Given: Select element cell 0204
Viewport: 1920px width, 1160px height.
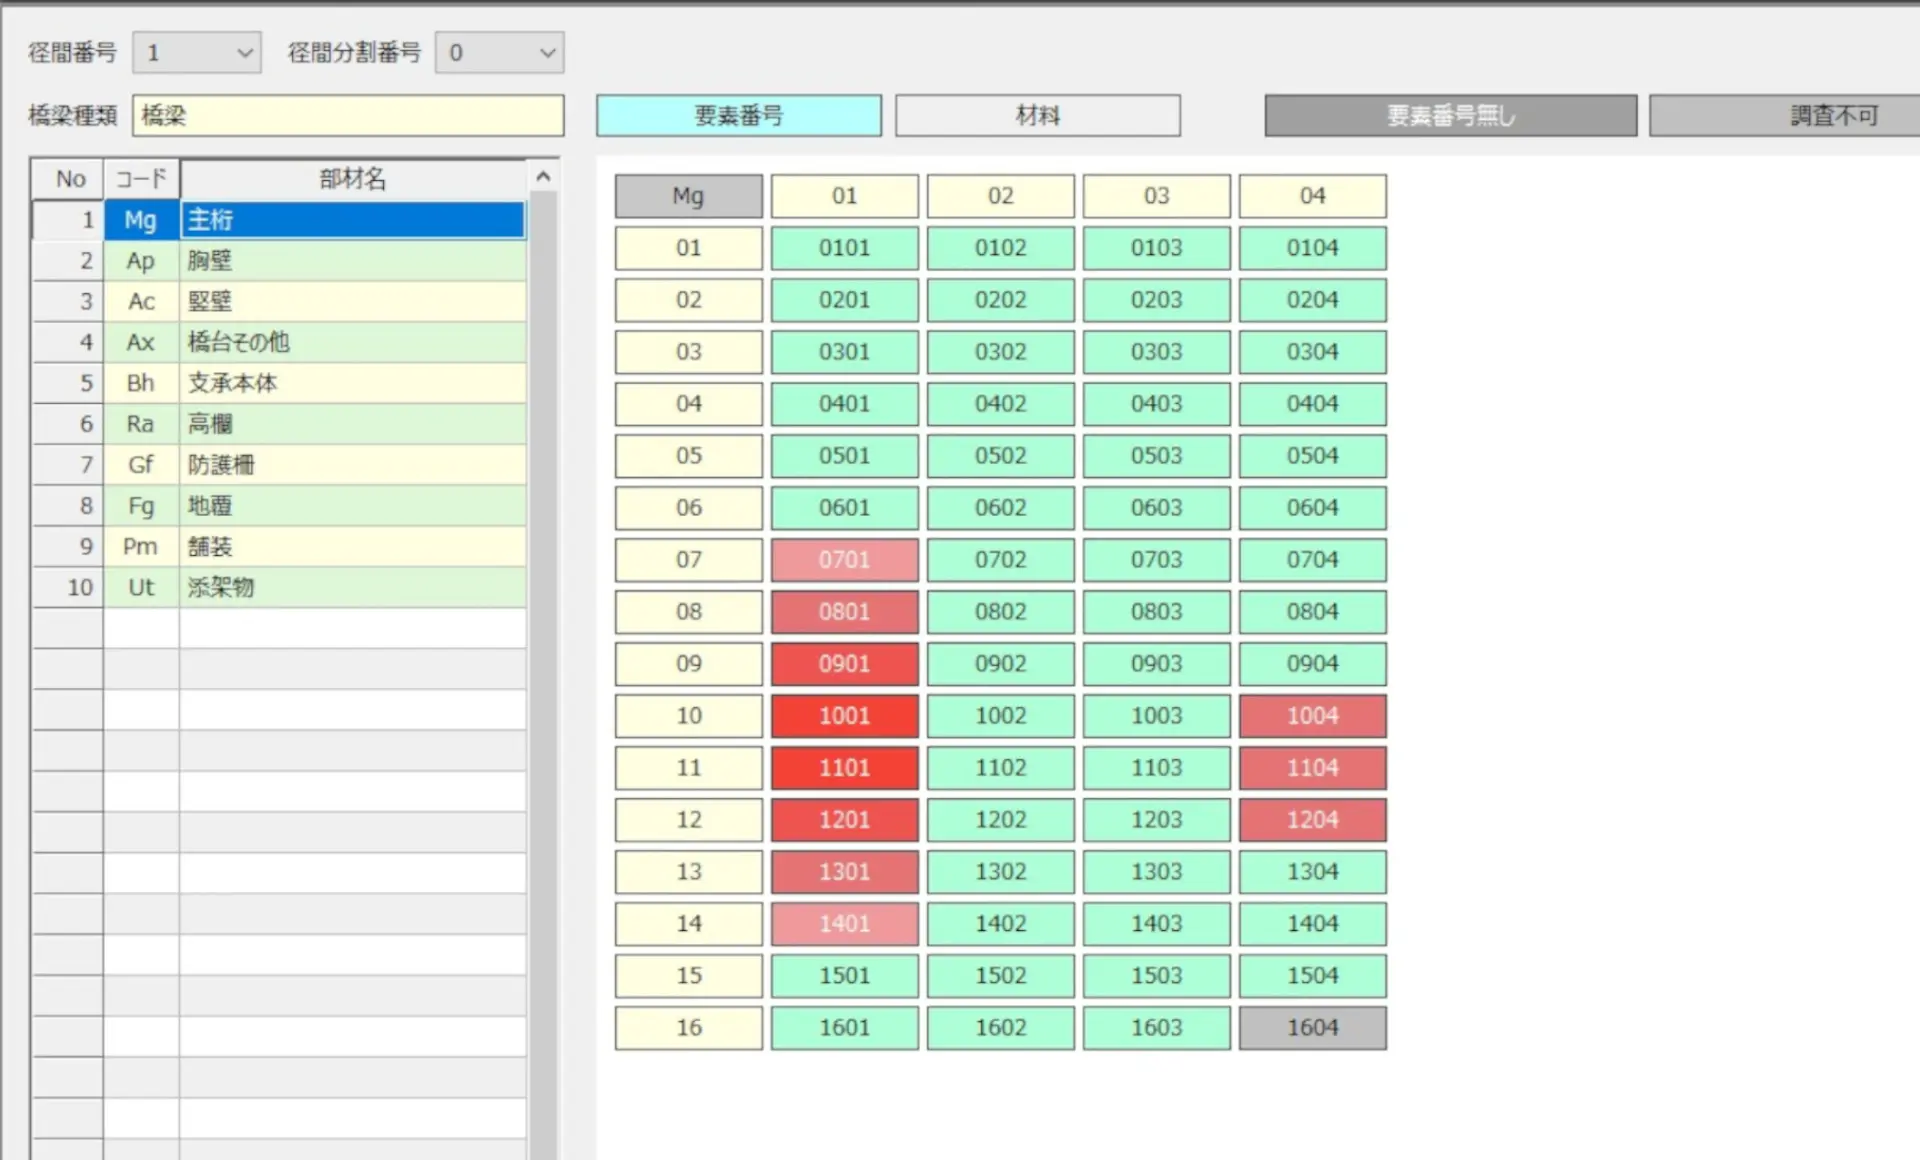Looking at the screenshot, I should point(1313,300).
